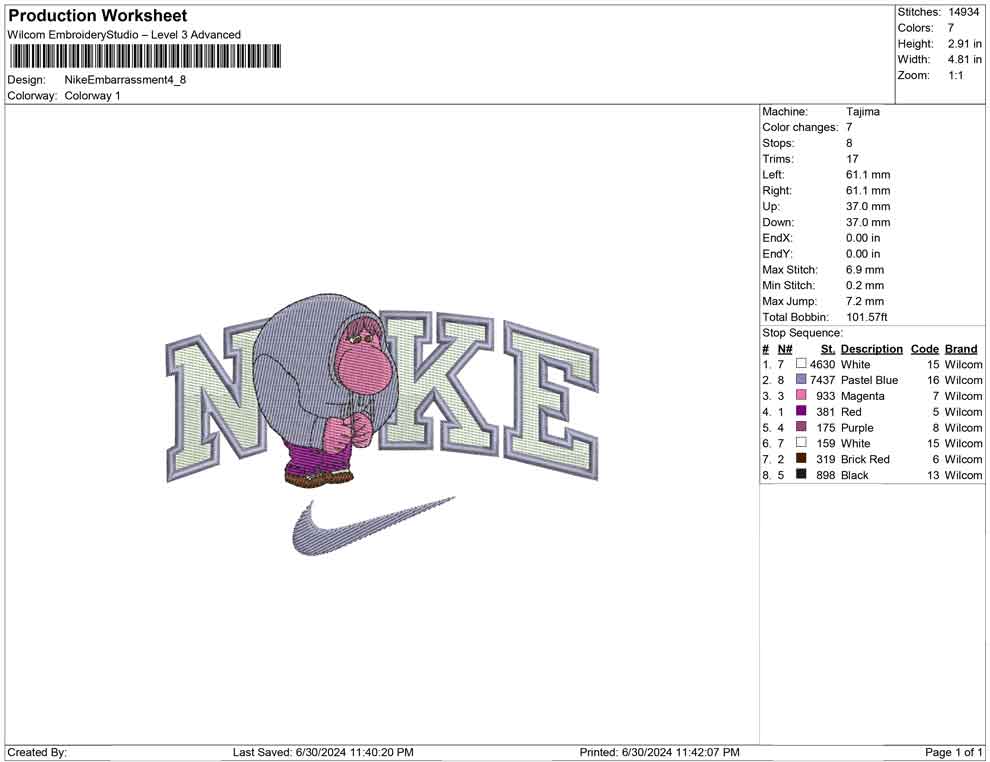Click the Height value 2.91 in
This screenshot has width=990, height=762.
964,44
